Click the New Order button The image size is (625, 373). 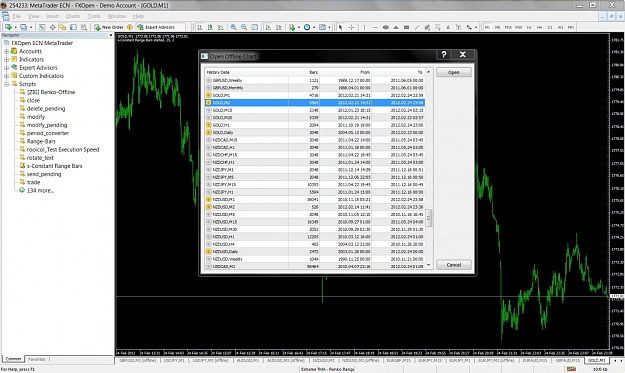click(x=109, y=27)
